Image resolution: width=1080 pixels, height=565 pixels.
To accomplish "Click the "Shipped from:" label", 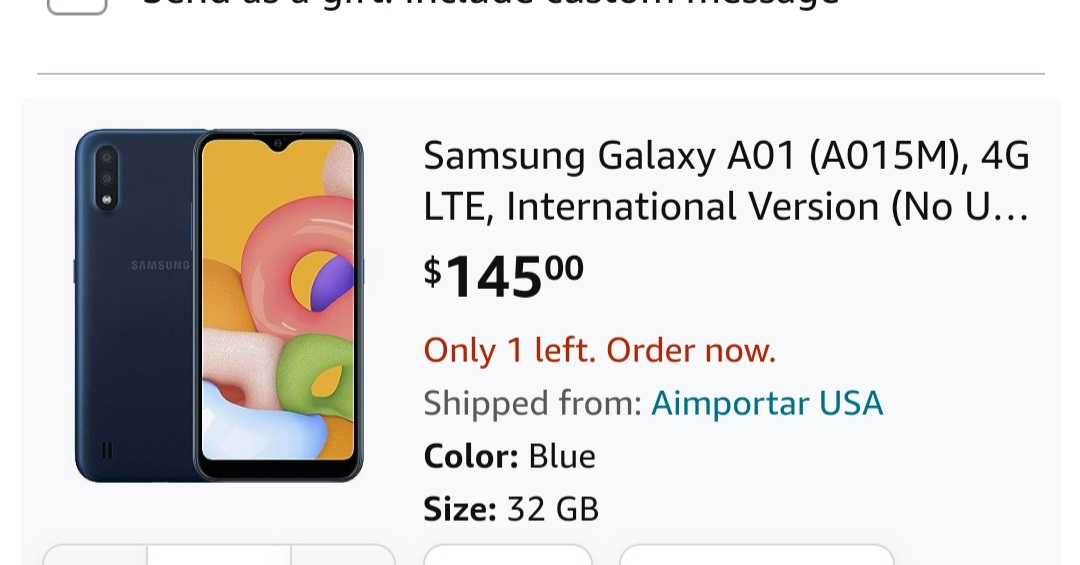I will click(x=532, y=403).
